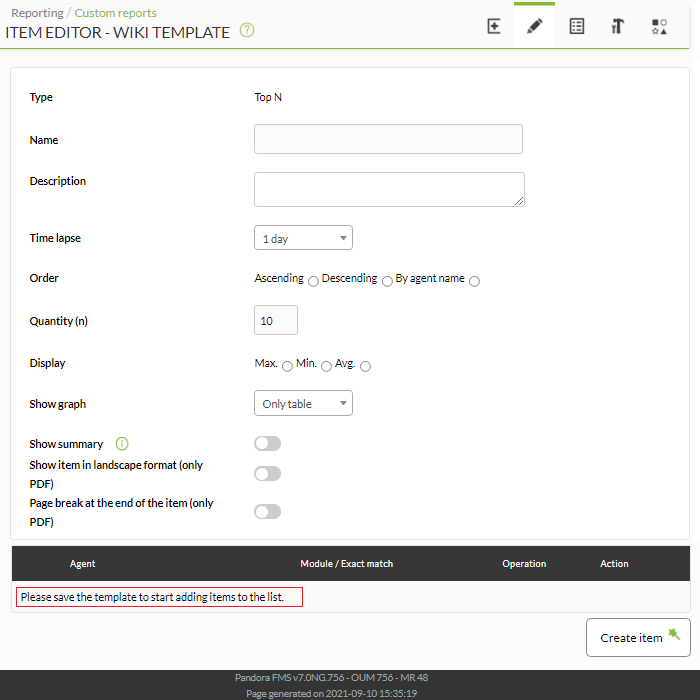700x700 pixels.
Task: Open the shapes icon tab
Action: pos(659,27)
